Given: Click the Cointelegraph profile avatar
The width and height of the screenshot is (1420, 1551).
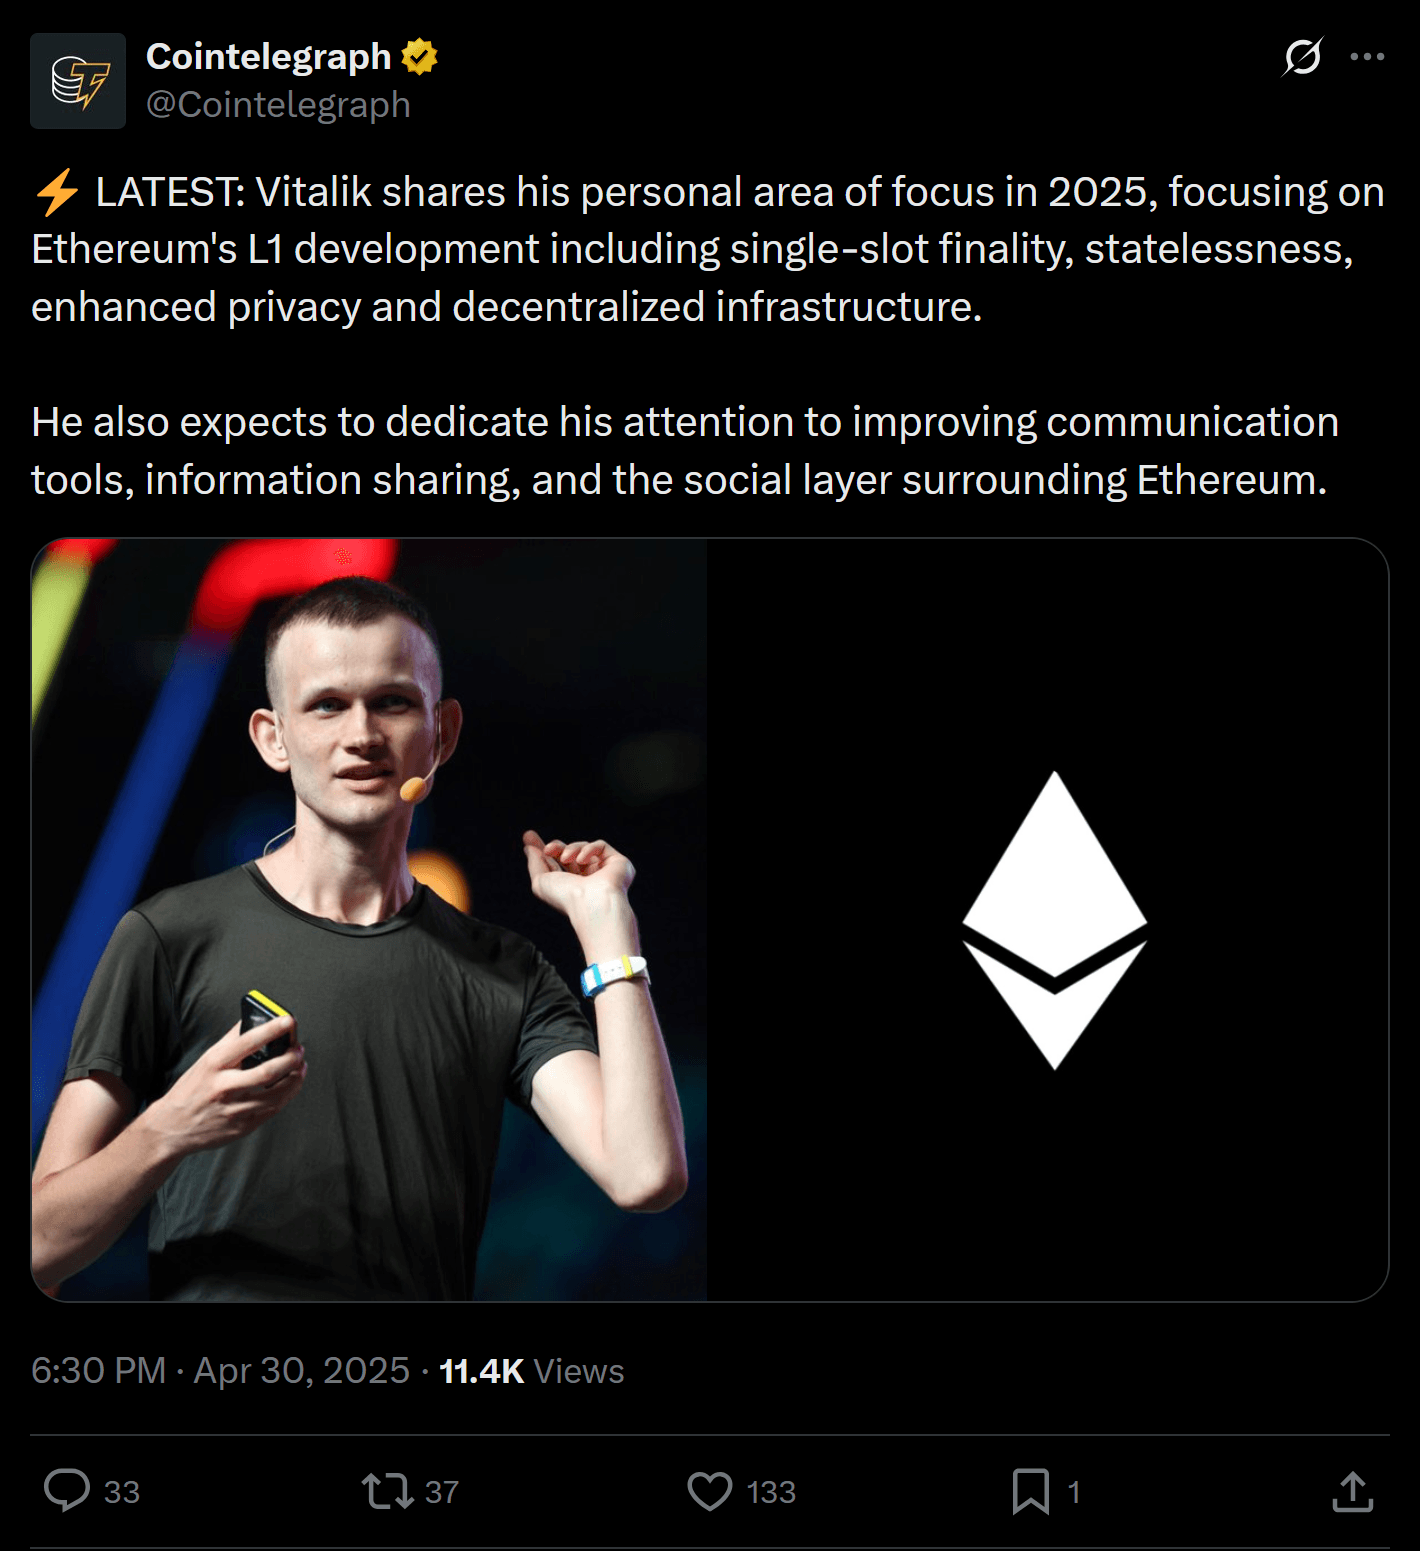Looking at the screenshot, I should click(x=78, y=81).
